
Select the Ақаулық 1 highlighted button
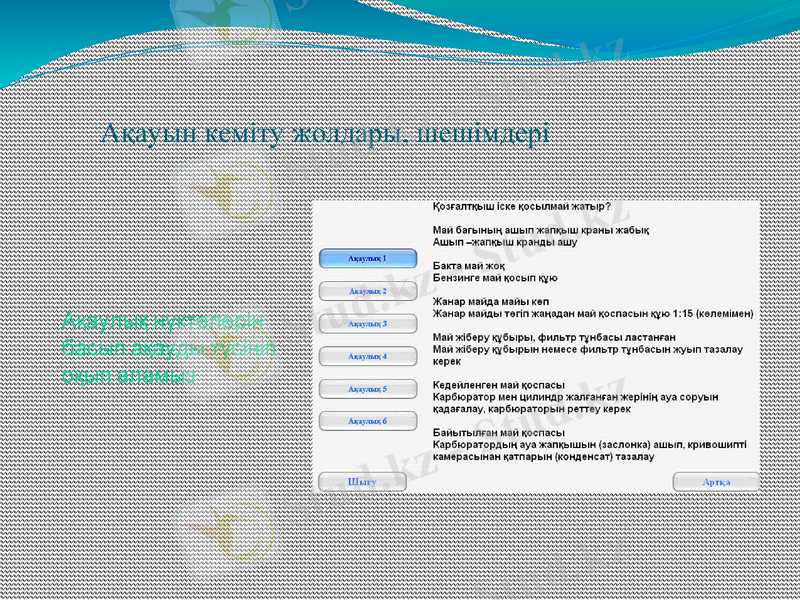point(368,257)
